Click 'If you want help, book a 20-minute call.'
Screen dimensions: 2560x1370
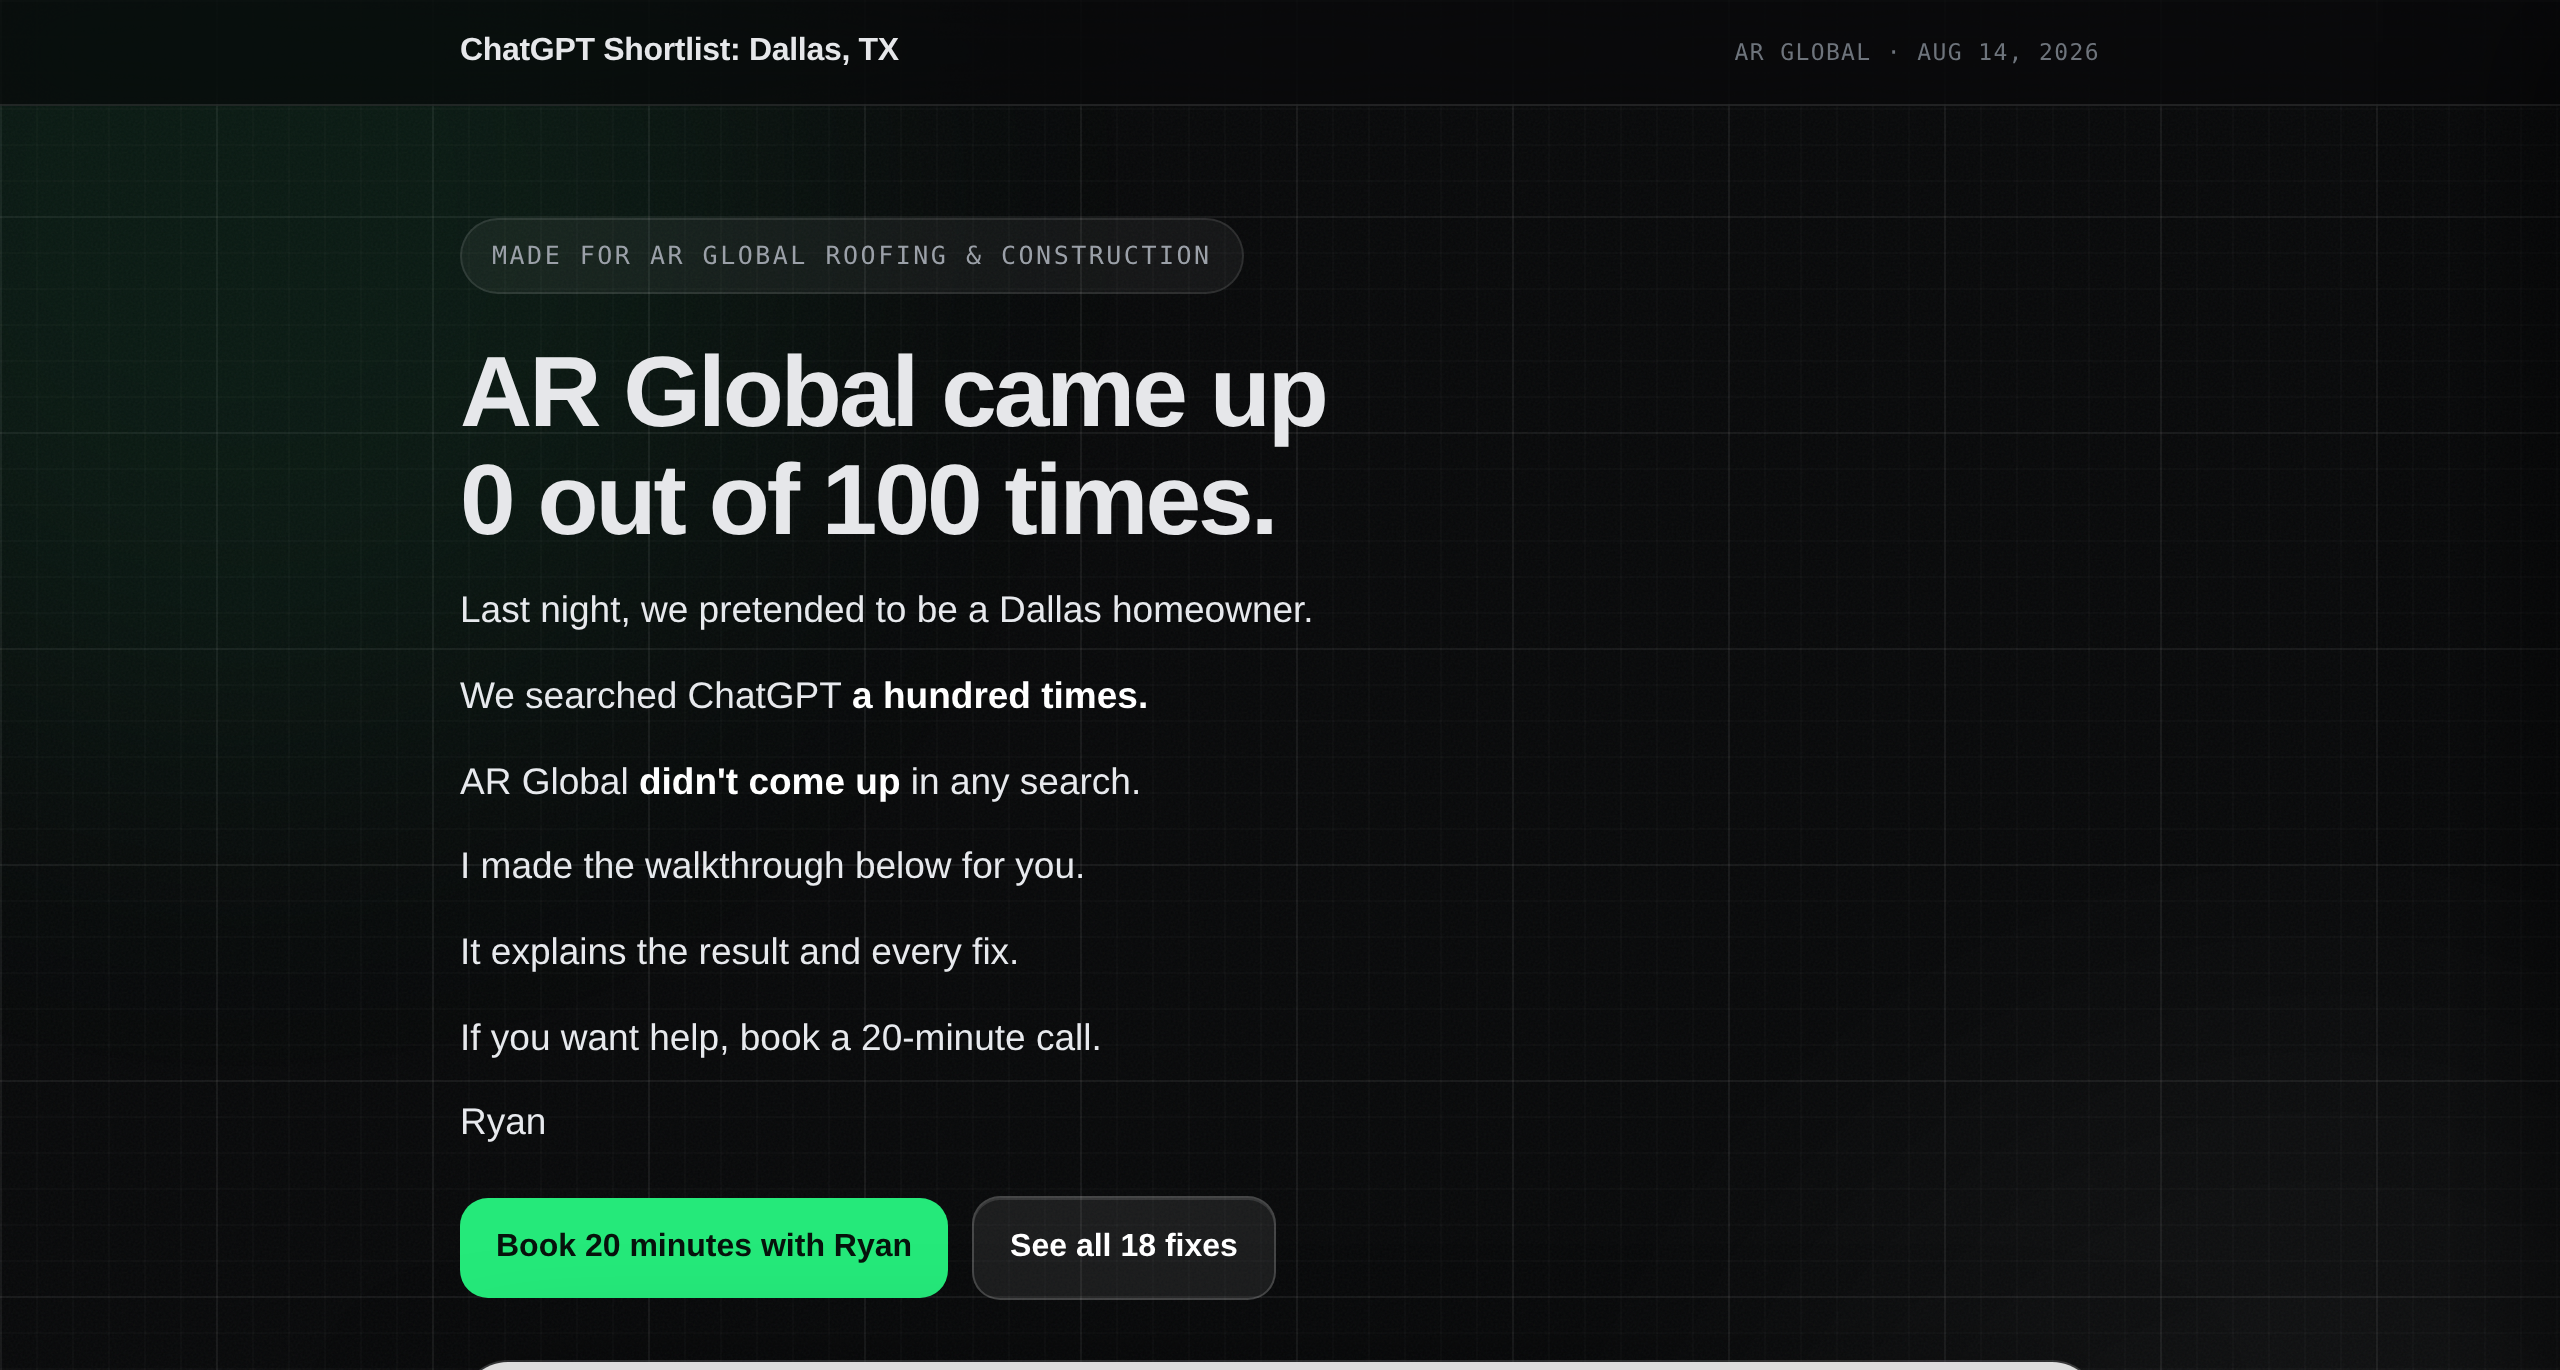point(780,1038)
